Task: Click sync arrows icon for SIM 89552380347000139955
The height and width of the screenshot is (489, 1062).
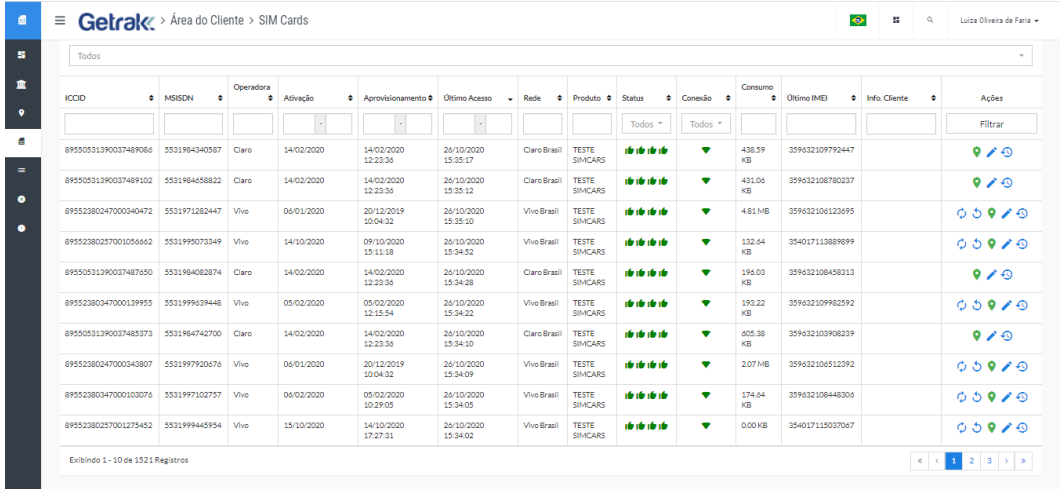Action: 961,305
